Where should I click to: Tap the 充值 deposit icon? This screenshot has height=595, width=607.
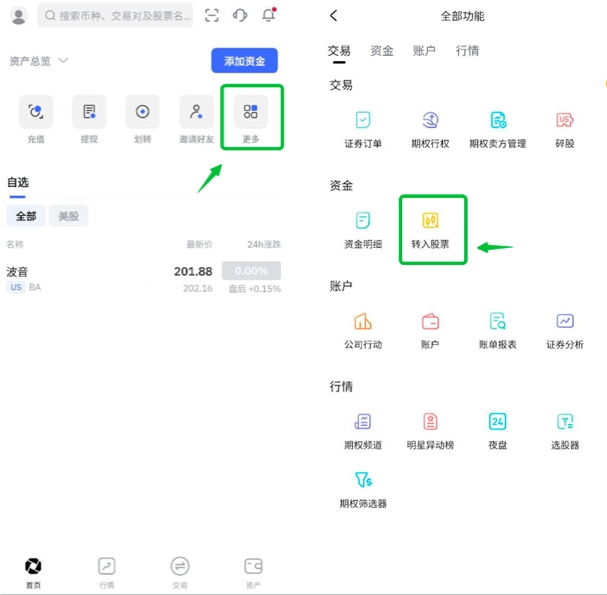click(x=36, y=113)
